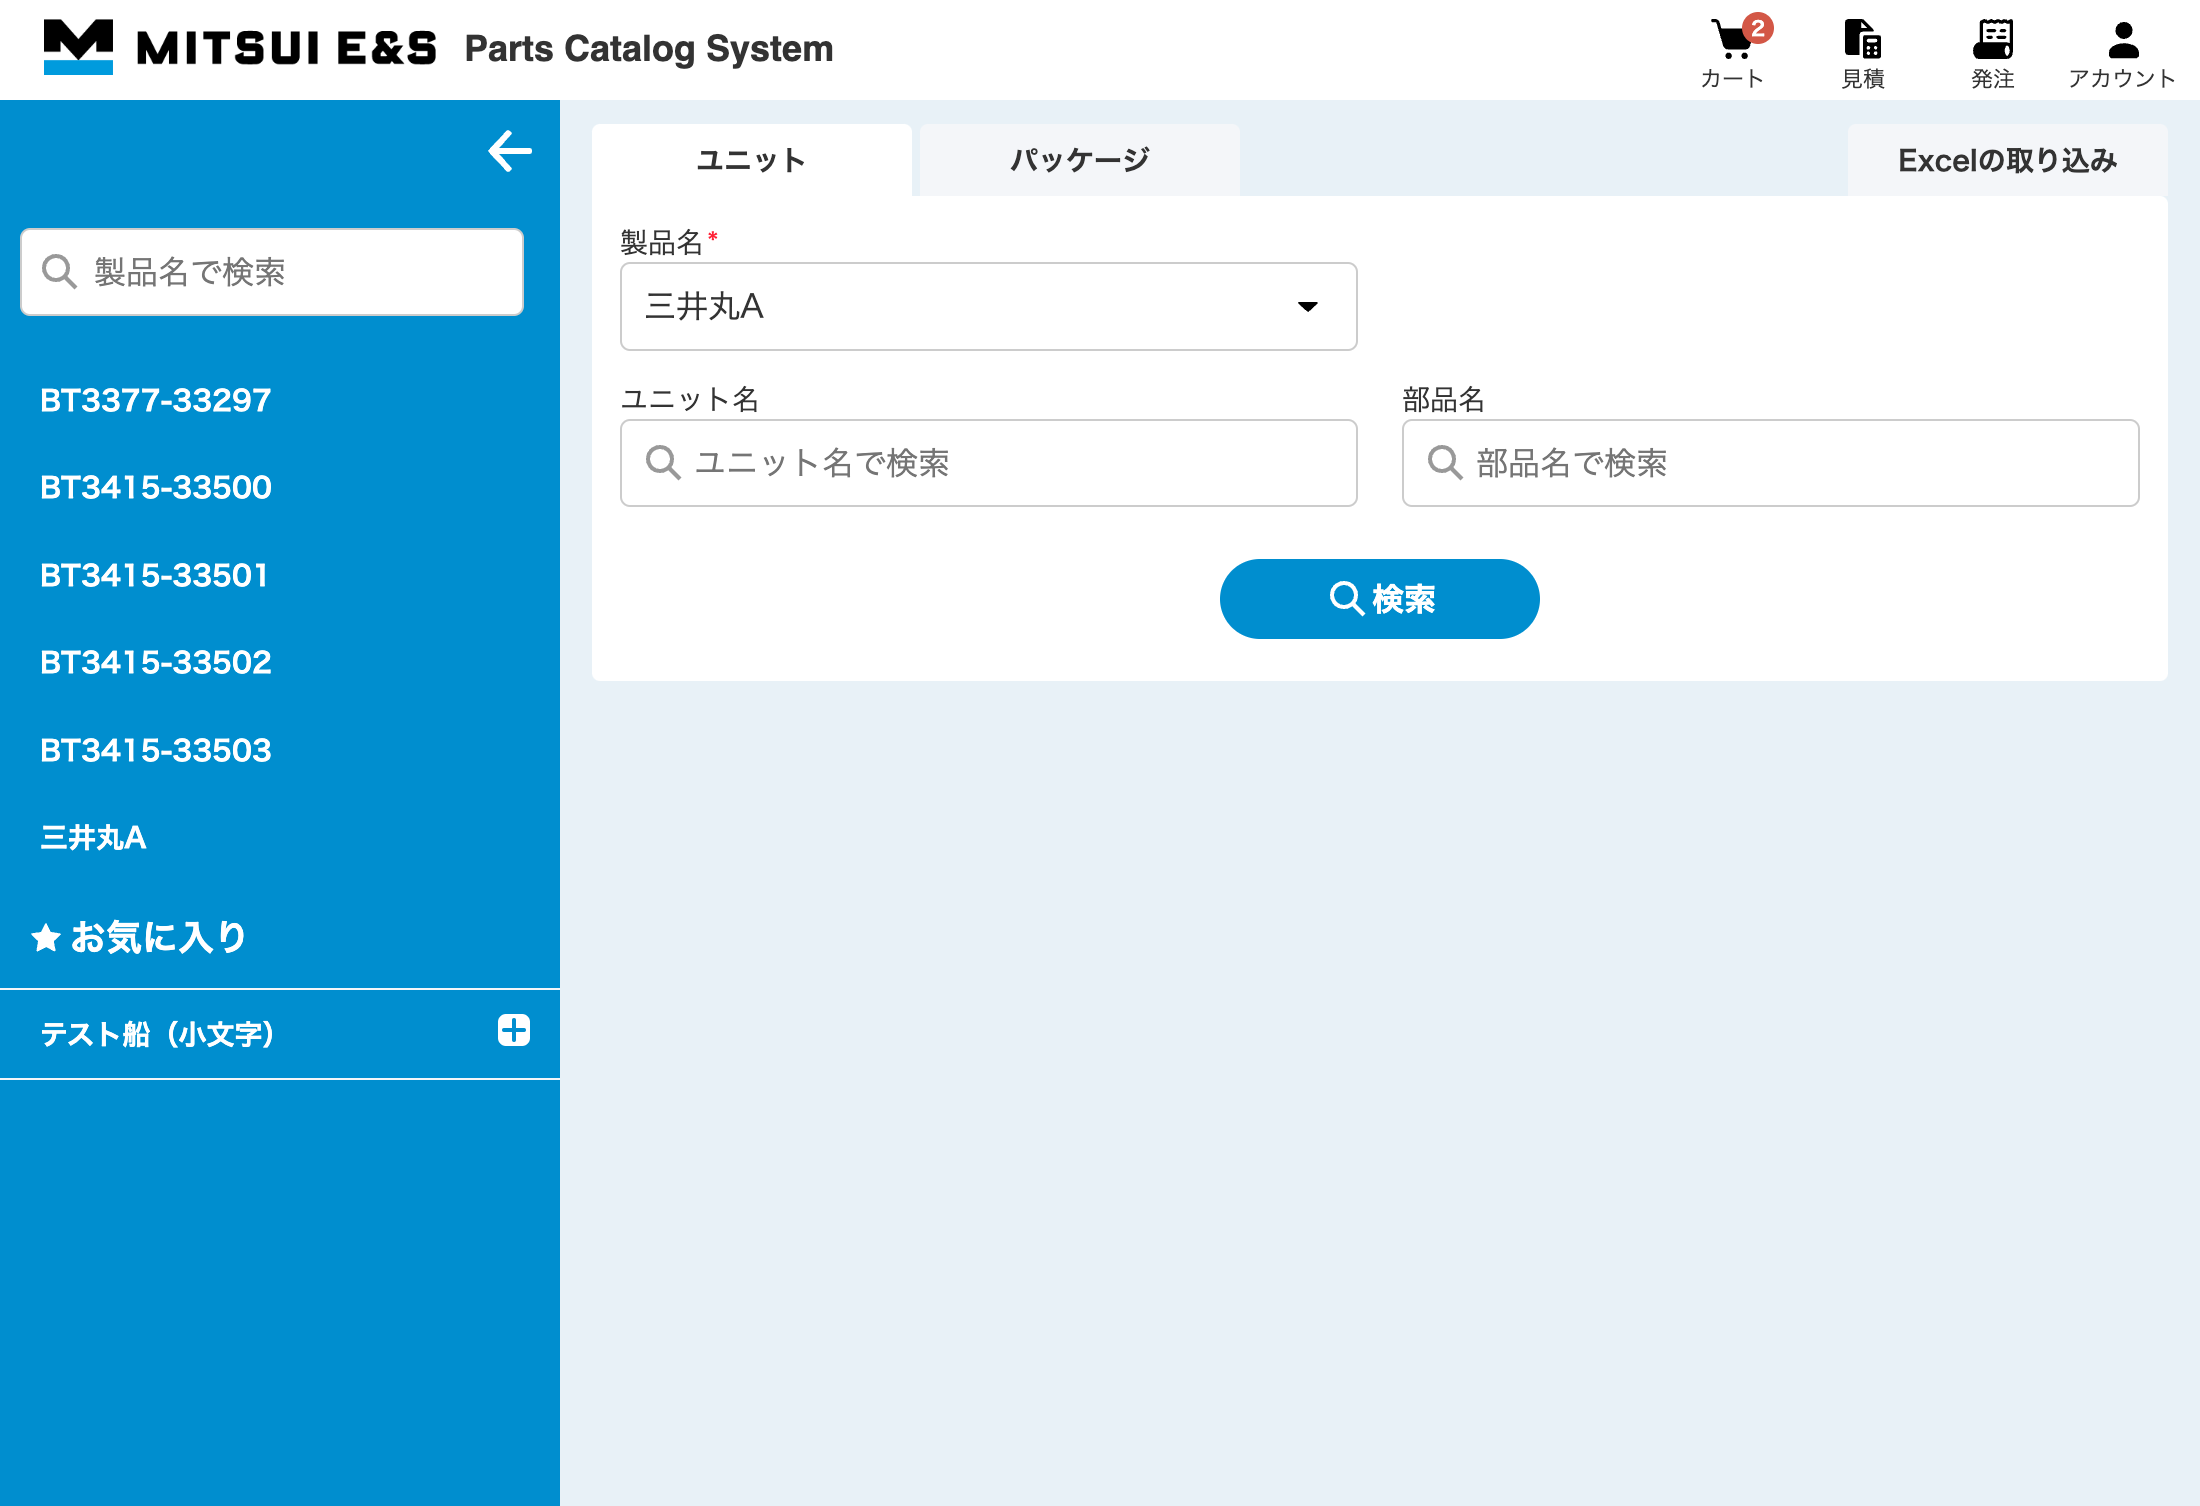The image size is (2200, 1506).
Task: Select BT3415-33502 in the sidebar
Action: click(156, 662)
